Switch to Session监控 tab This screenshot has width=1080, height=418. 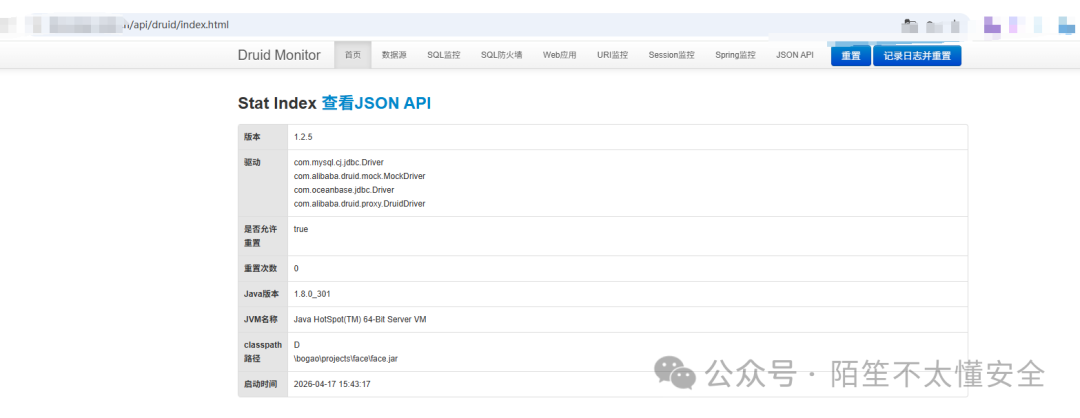click(x=672, y=55)
